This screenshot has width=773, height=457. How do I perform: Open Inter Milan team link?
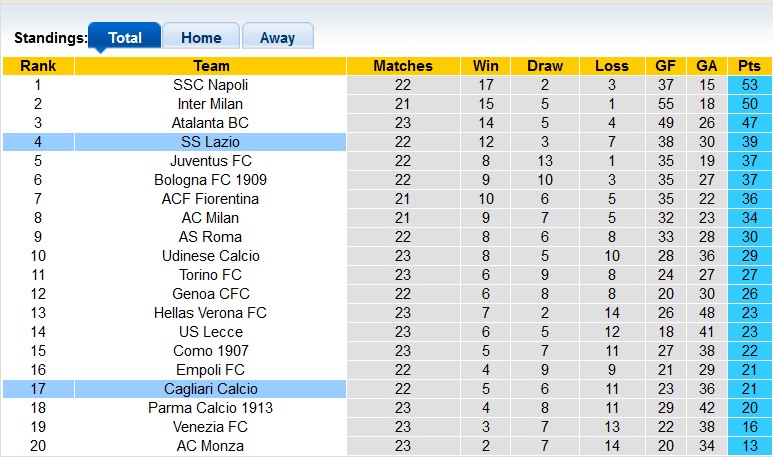point(210,104)
